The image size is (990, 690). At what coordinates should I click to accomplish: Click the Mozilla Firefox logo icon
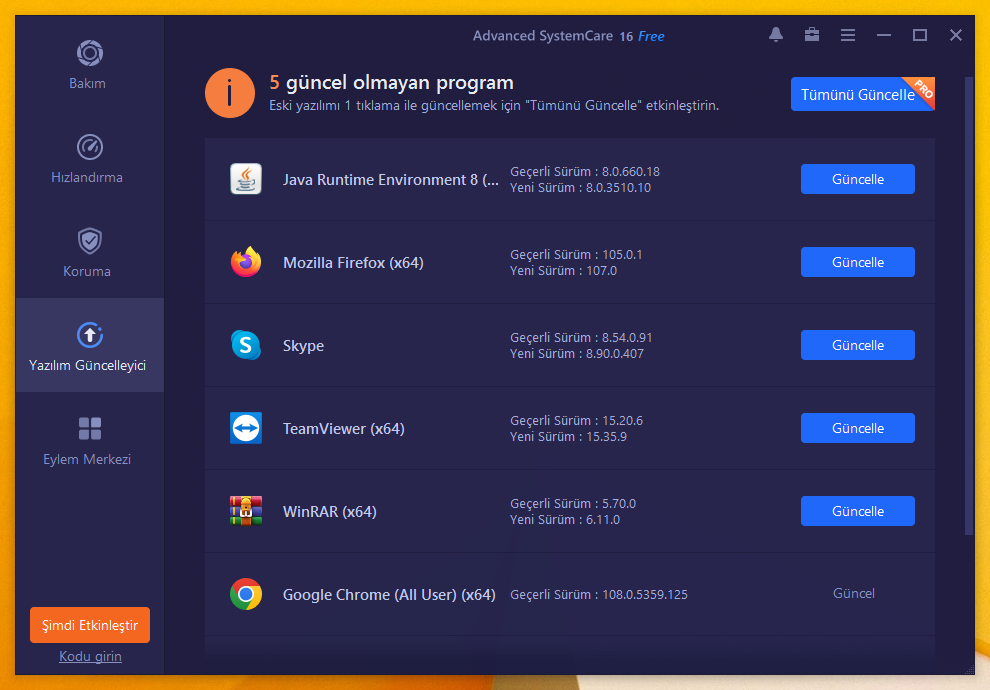click(246, 262)
